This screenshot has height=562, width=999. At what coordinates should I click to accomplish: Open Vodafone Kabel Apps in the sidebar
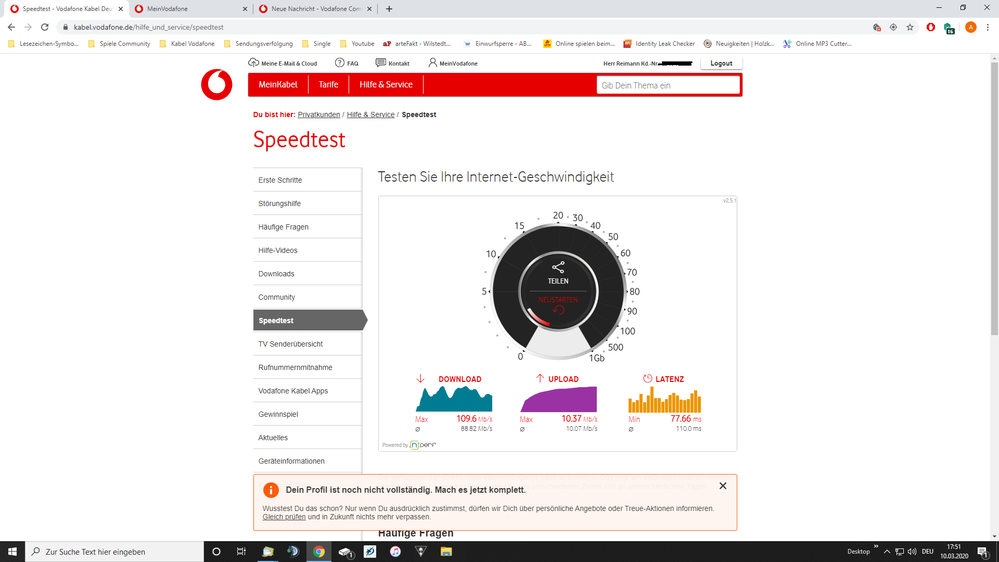tap(307, 391)
